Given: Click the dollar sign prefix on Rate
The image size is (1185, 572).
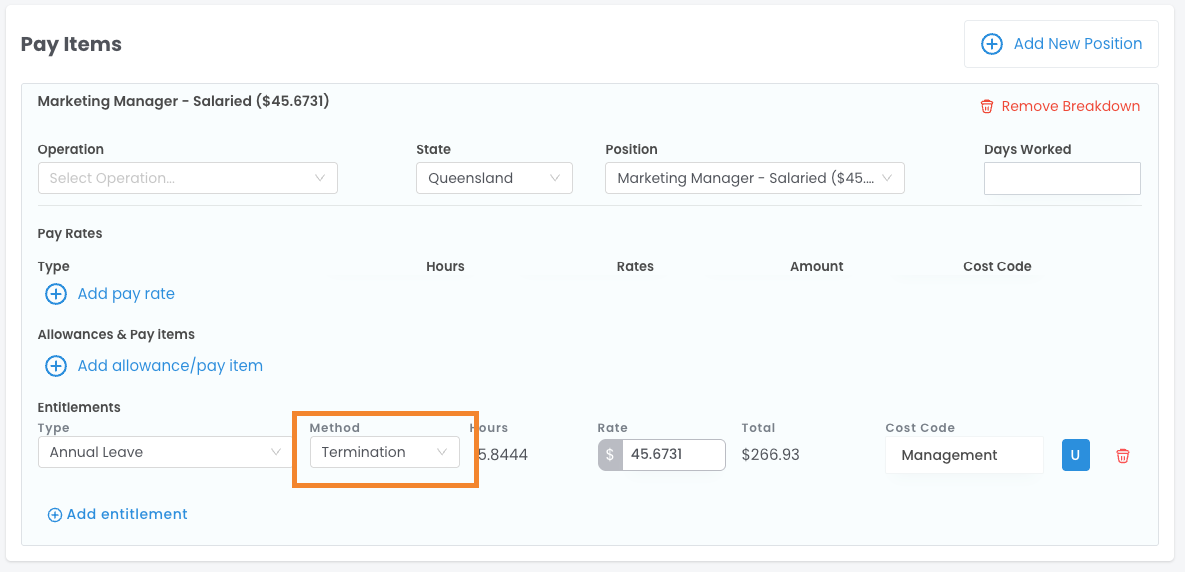Looking at the screenshot, I should (x=610, y=455).
